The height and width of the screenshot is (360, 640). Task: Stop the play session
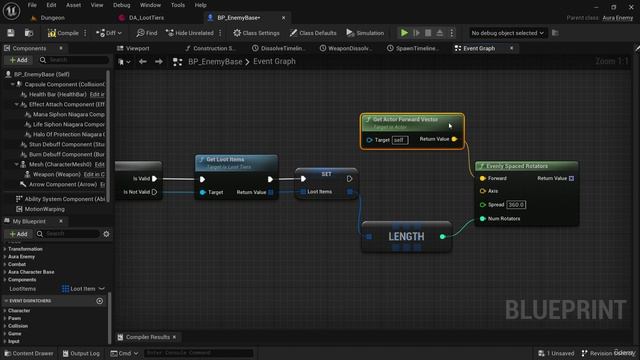pos(428,33)
